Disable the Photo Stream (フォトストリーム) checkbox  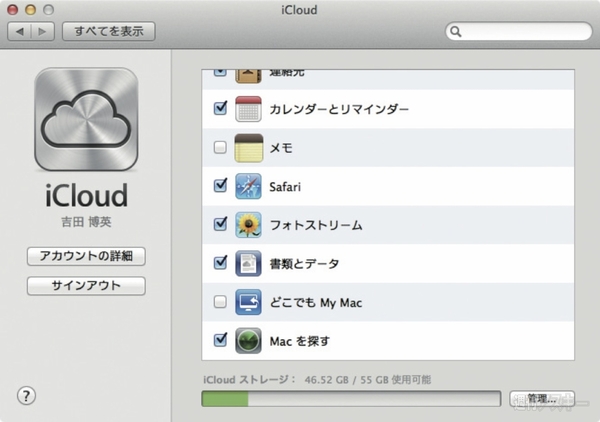click(220, 224)
